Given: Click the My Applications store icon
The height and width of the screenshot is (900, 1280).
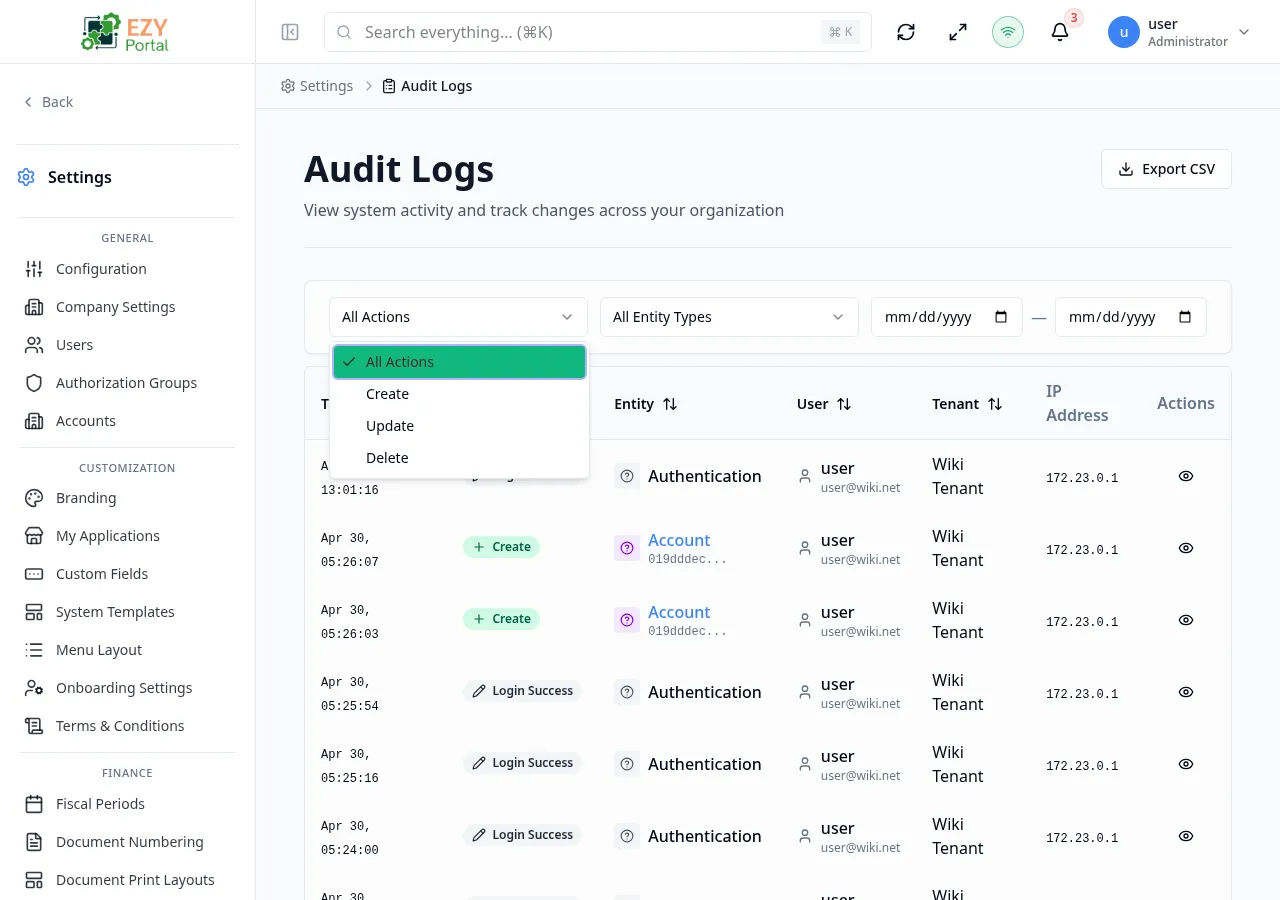Looking at the screenshot, I should (x=34, y=536).
